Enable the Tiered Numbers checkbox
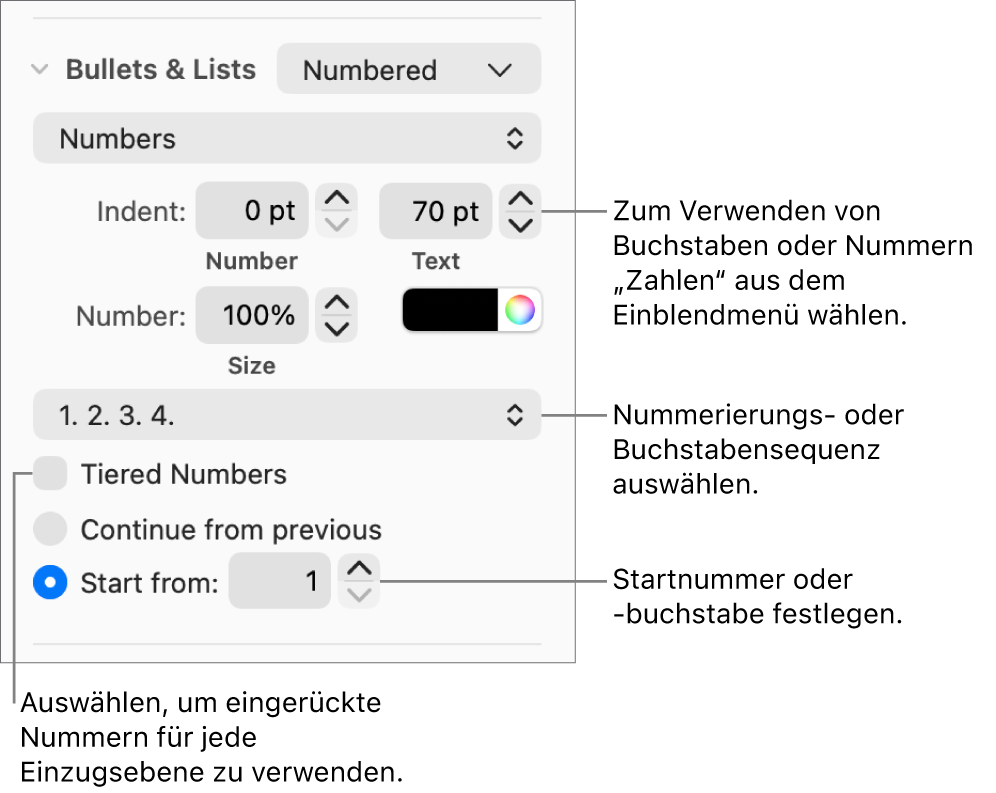The image size is (996, 793). (50, 474)
